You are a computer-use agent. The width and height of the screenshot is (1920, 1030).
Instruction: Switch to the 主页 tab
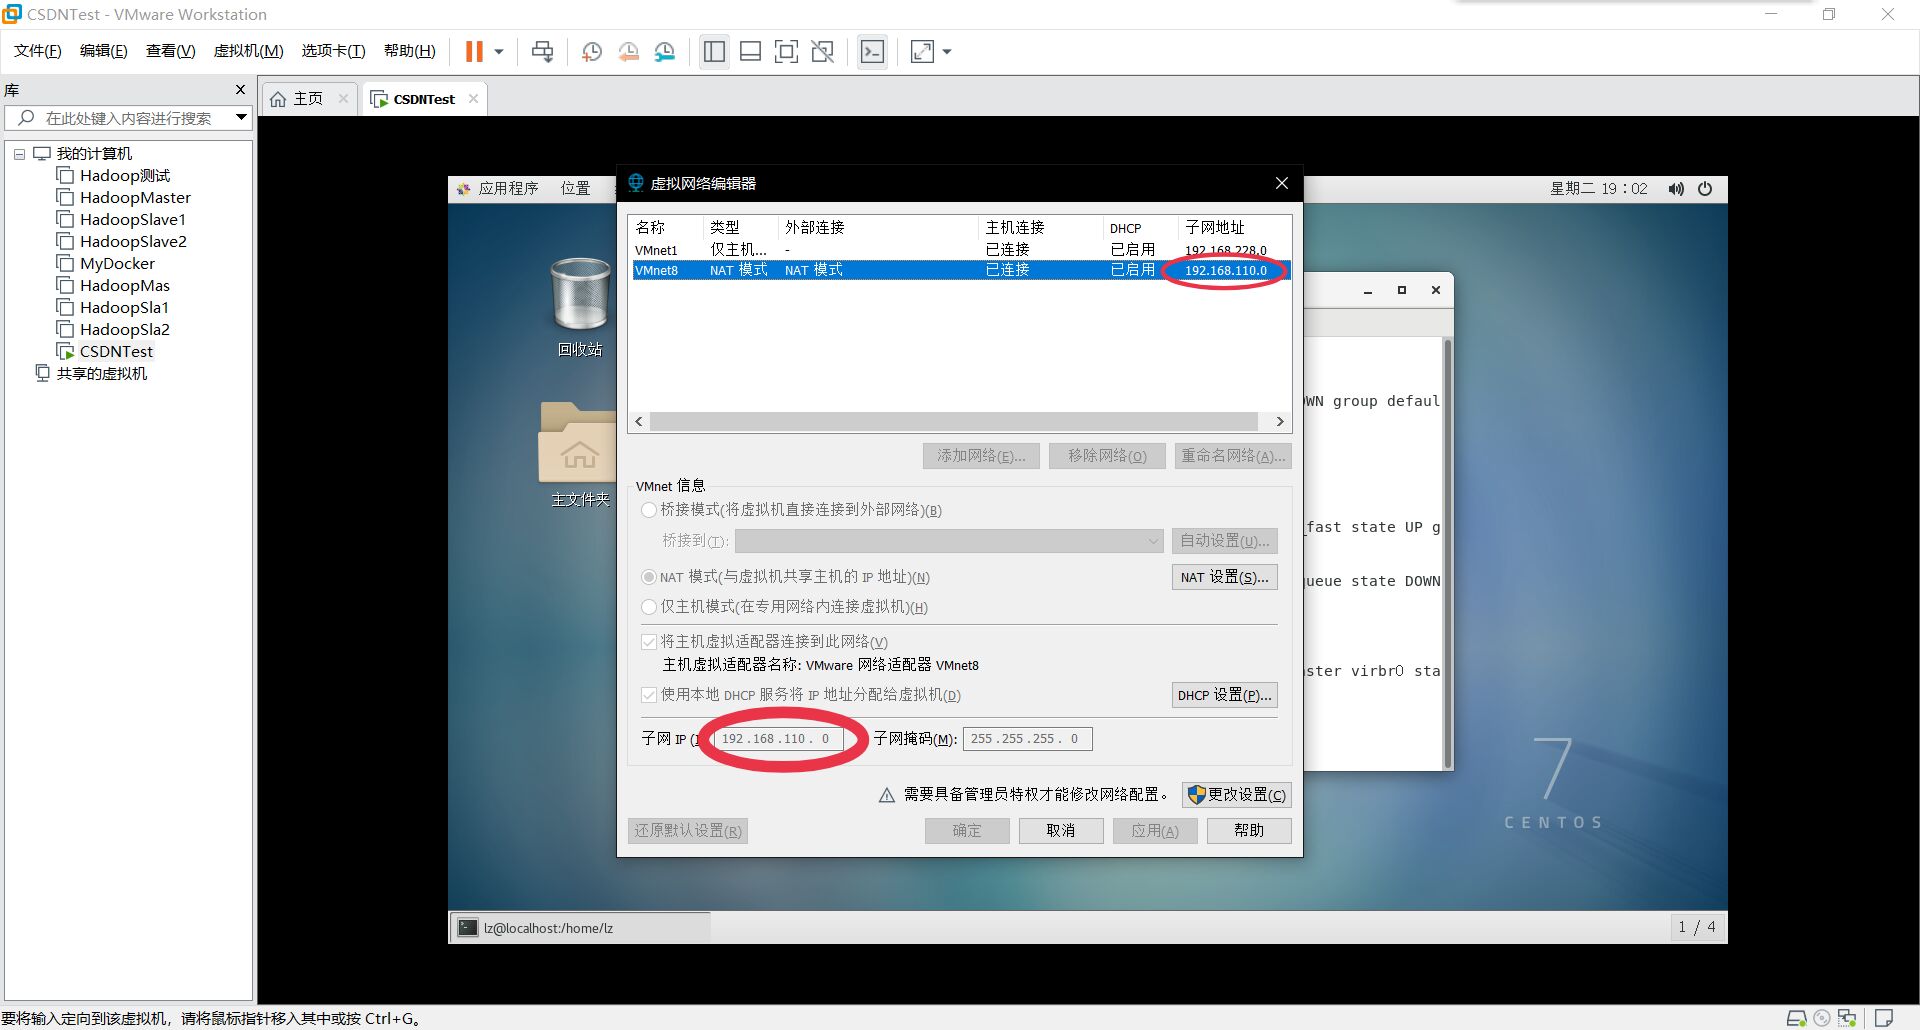[308, 99]
